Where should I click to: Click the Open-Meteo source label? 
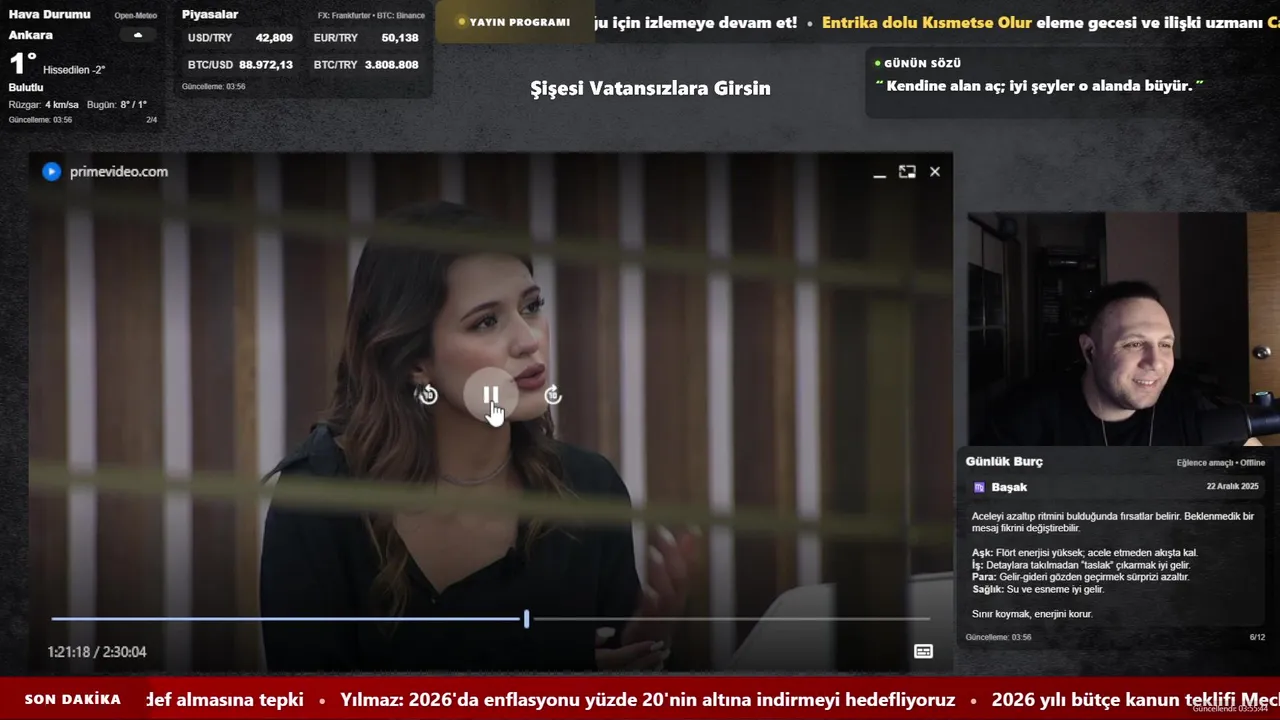(136, 16)
